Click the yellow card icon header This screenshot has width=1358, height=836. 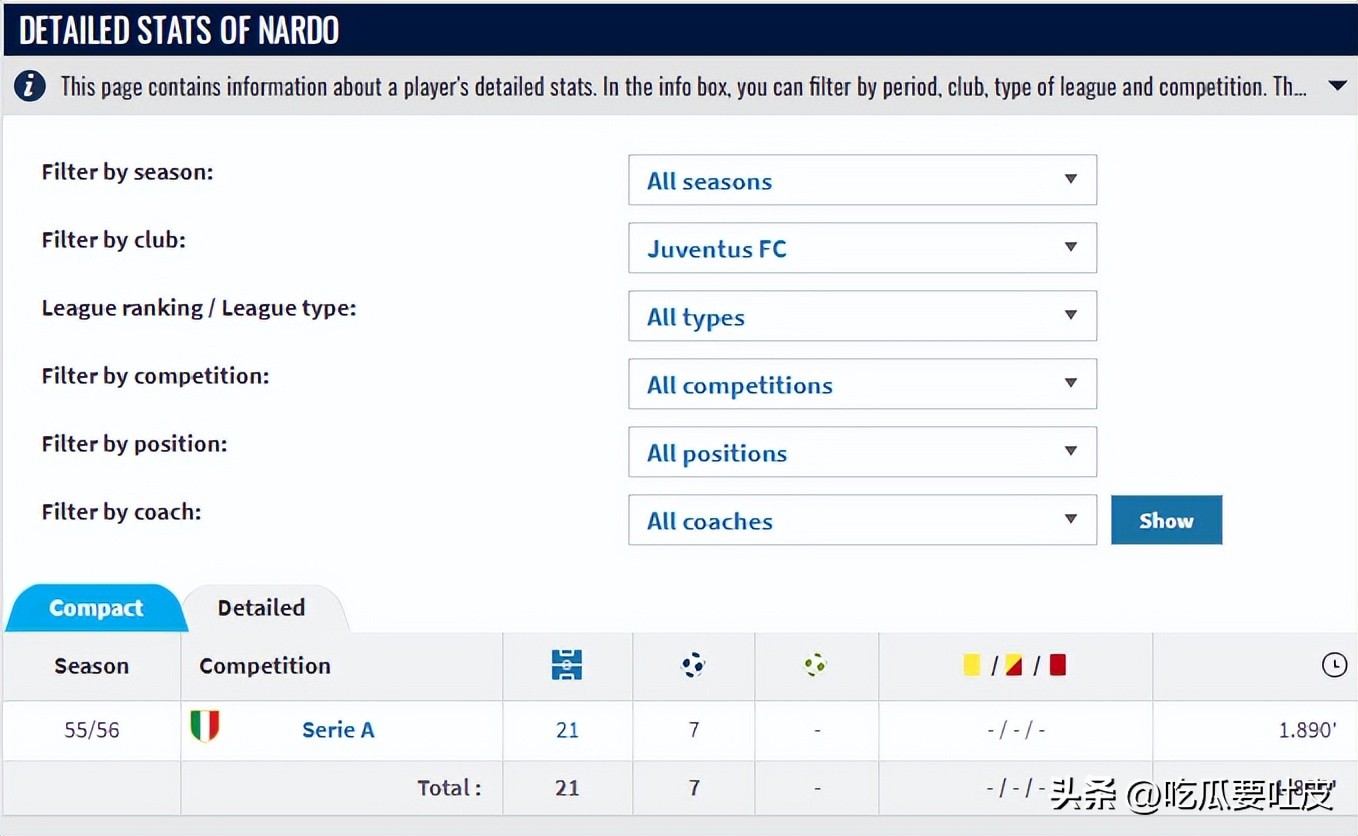click(971, 665)
